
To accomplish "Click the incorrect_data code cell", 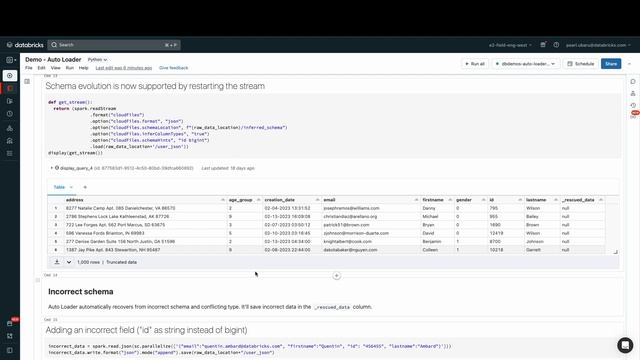I will tap(333, 349).
